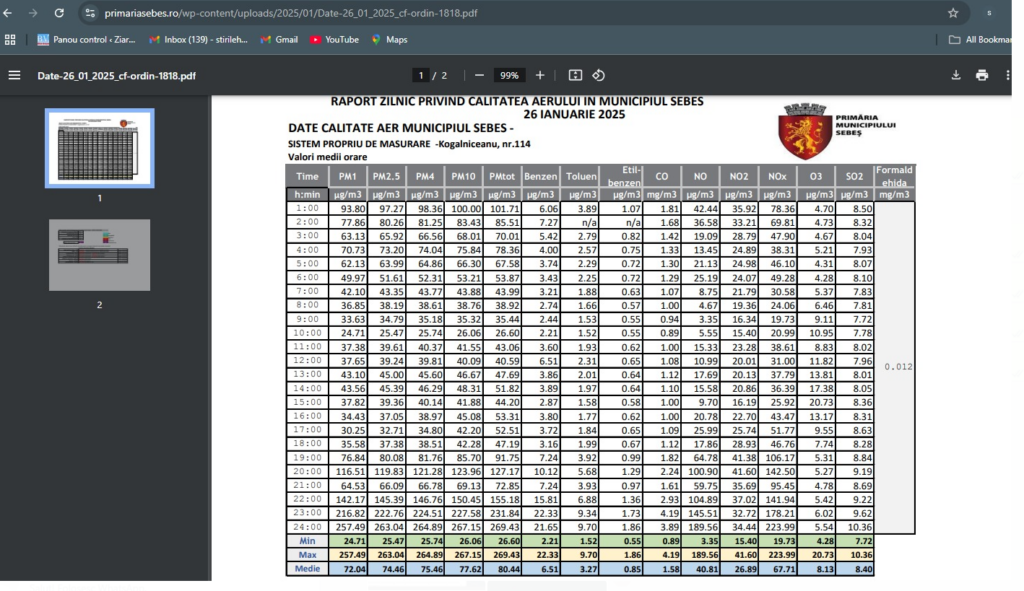
Task: Select page 2 thumbnail in sidebar
Action: [99, 255]
